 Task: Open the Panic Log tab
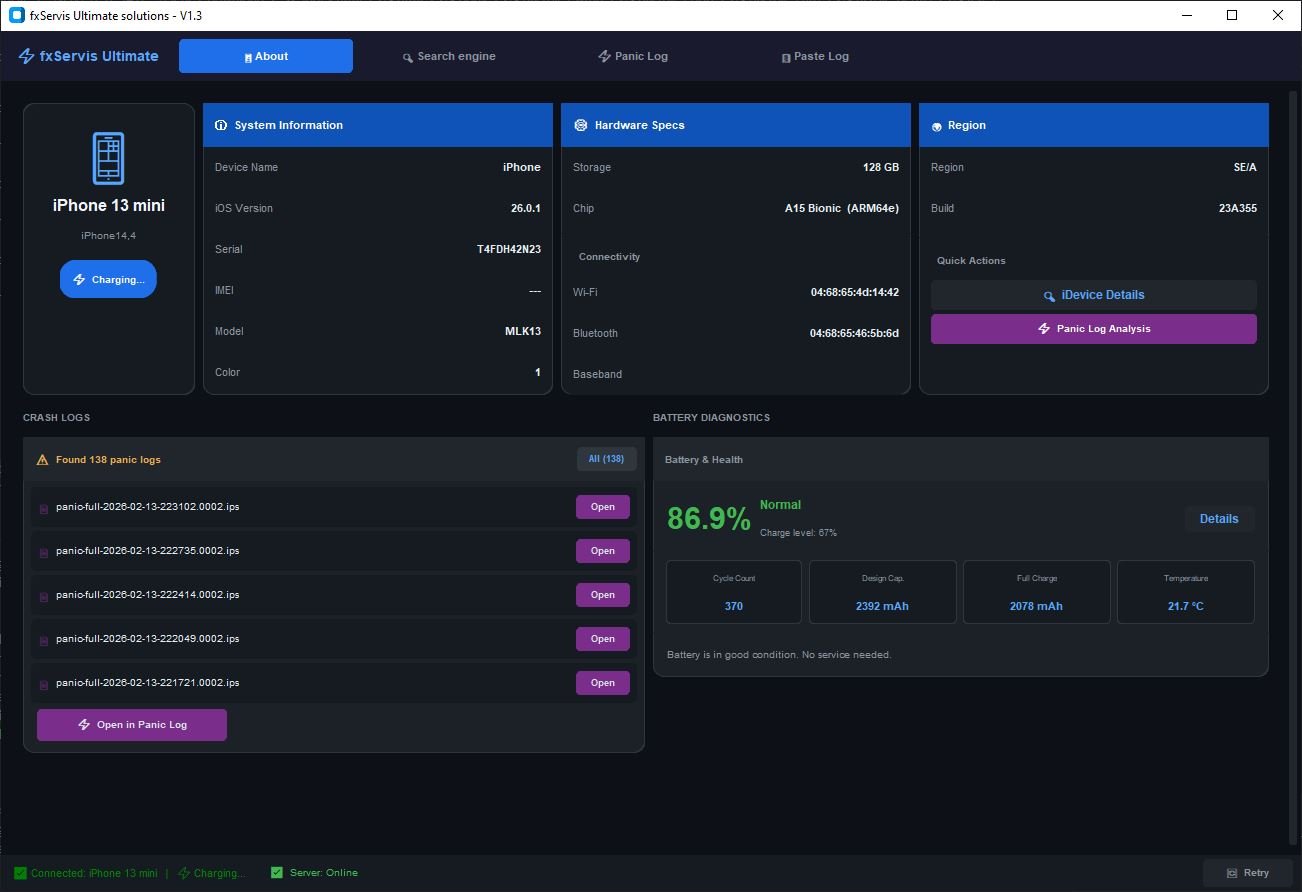coord(633,56)
